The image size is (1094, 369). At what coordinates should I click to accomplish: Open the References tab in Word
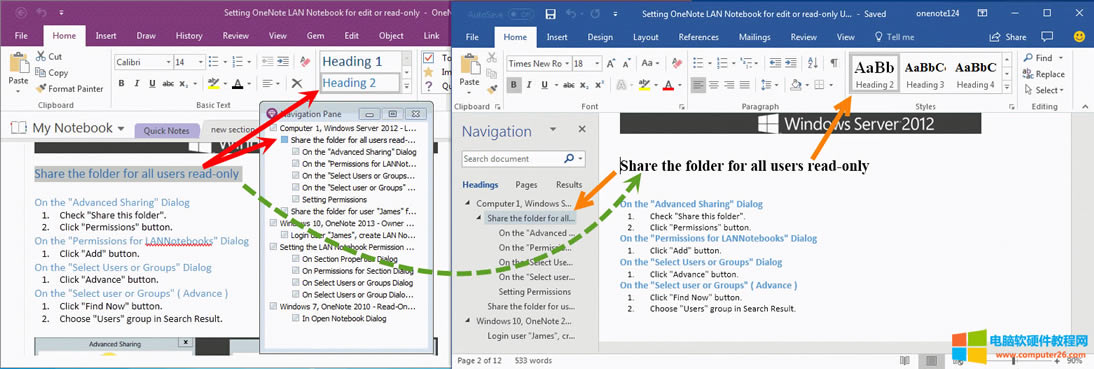[x=698, y=37]
